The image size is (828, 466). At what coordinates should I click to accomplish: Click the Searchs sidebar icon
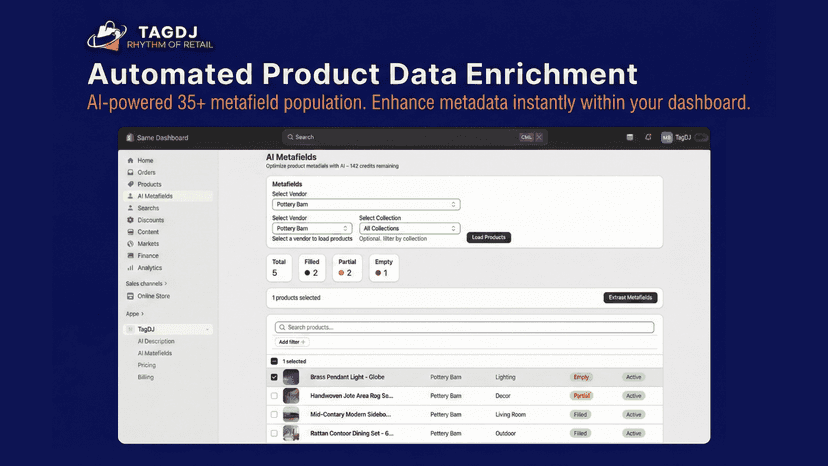click(x=130, y=208)
